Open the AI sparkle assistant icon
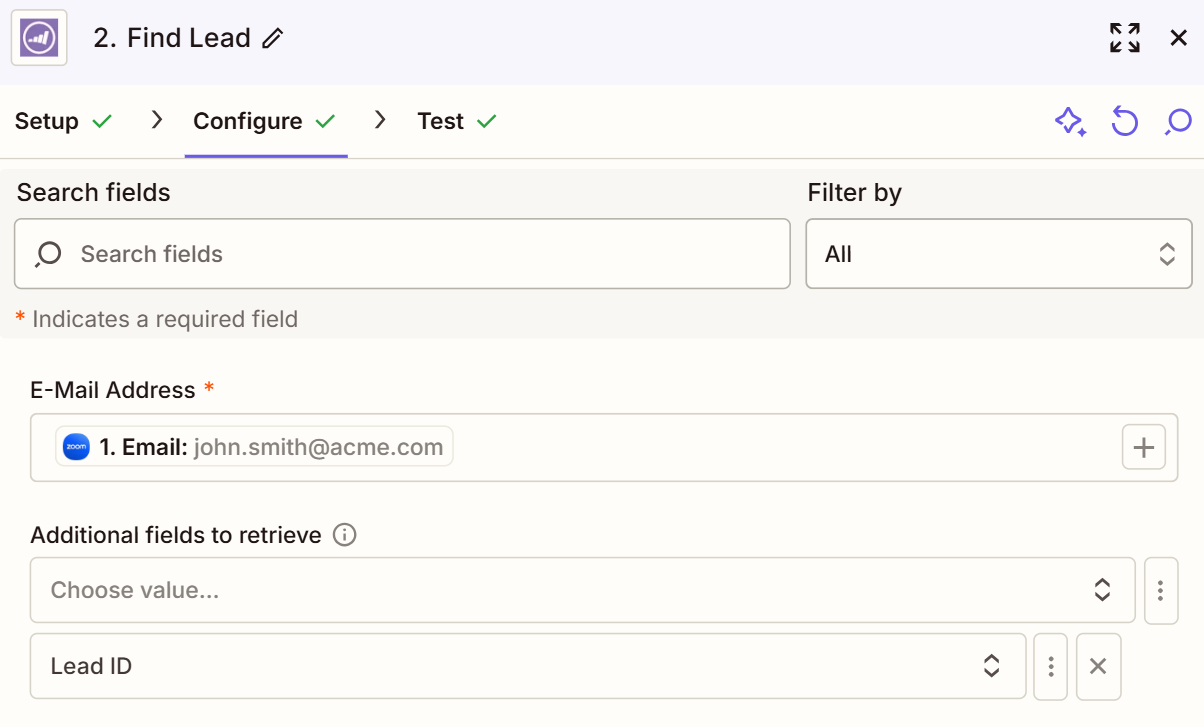The height and width of the screenshot is (727, 1204). tap(1070, 122)
